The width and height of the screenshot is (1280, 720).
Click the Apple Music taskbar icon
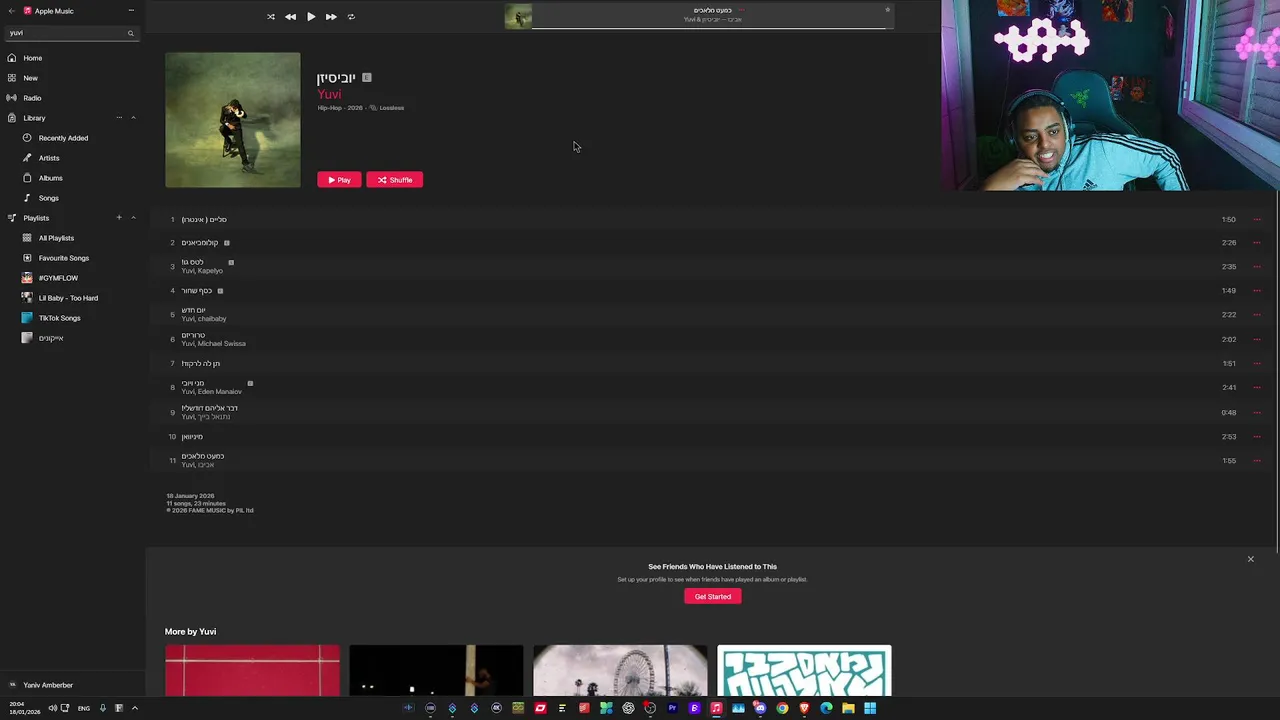click(x=716, y=708)
